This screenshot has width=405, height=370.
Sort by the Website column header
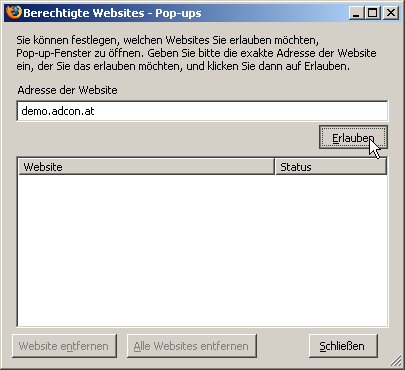click(x=146, y=167)
